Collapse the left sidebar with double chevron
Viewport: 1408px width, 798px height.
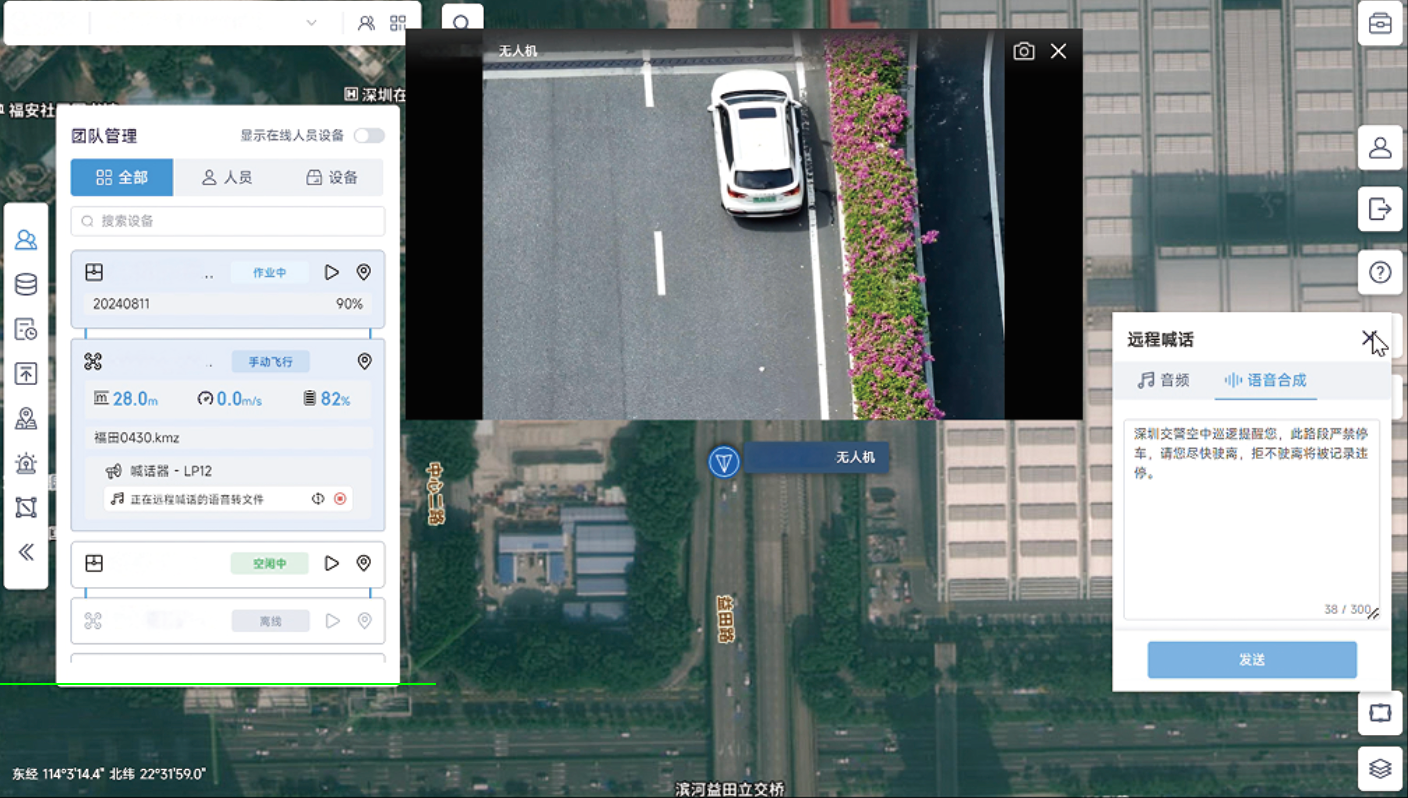[26, 552]
